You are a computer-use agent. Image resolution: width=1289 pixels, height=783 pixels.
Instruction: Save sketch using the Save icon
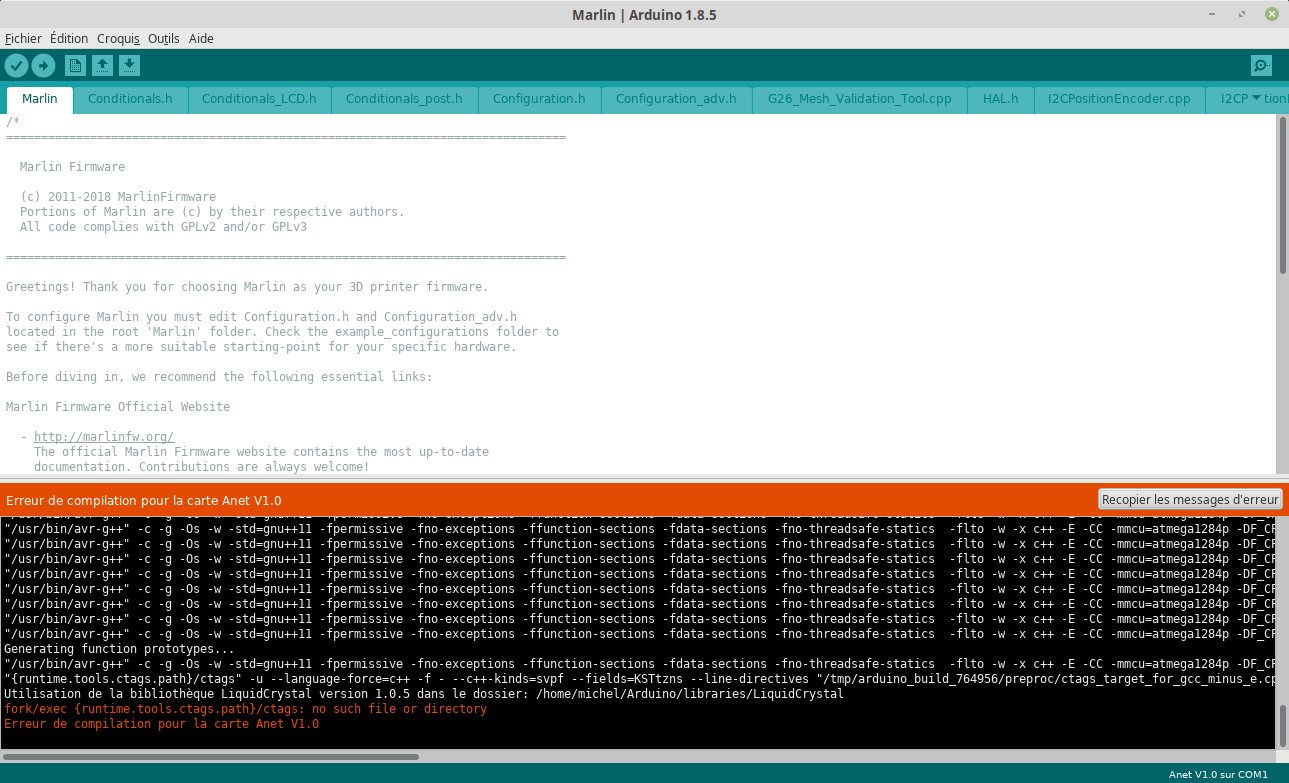[x=129, y=66]
